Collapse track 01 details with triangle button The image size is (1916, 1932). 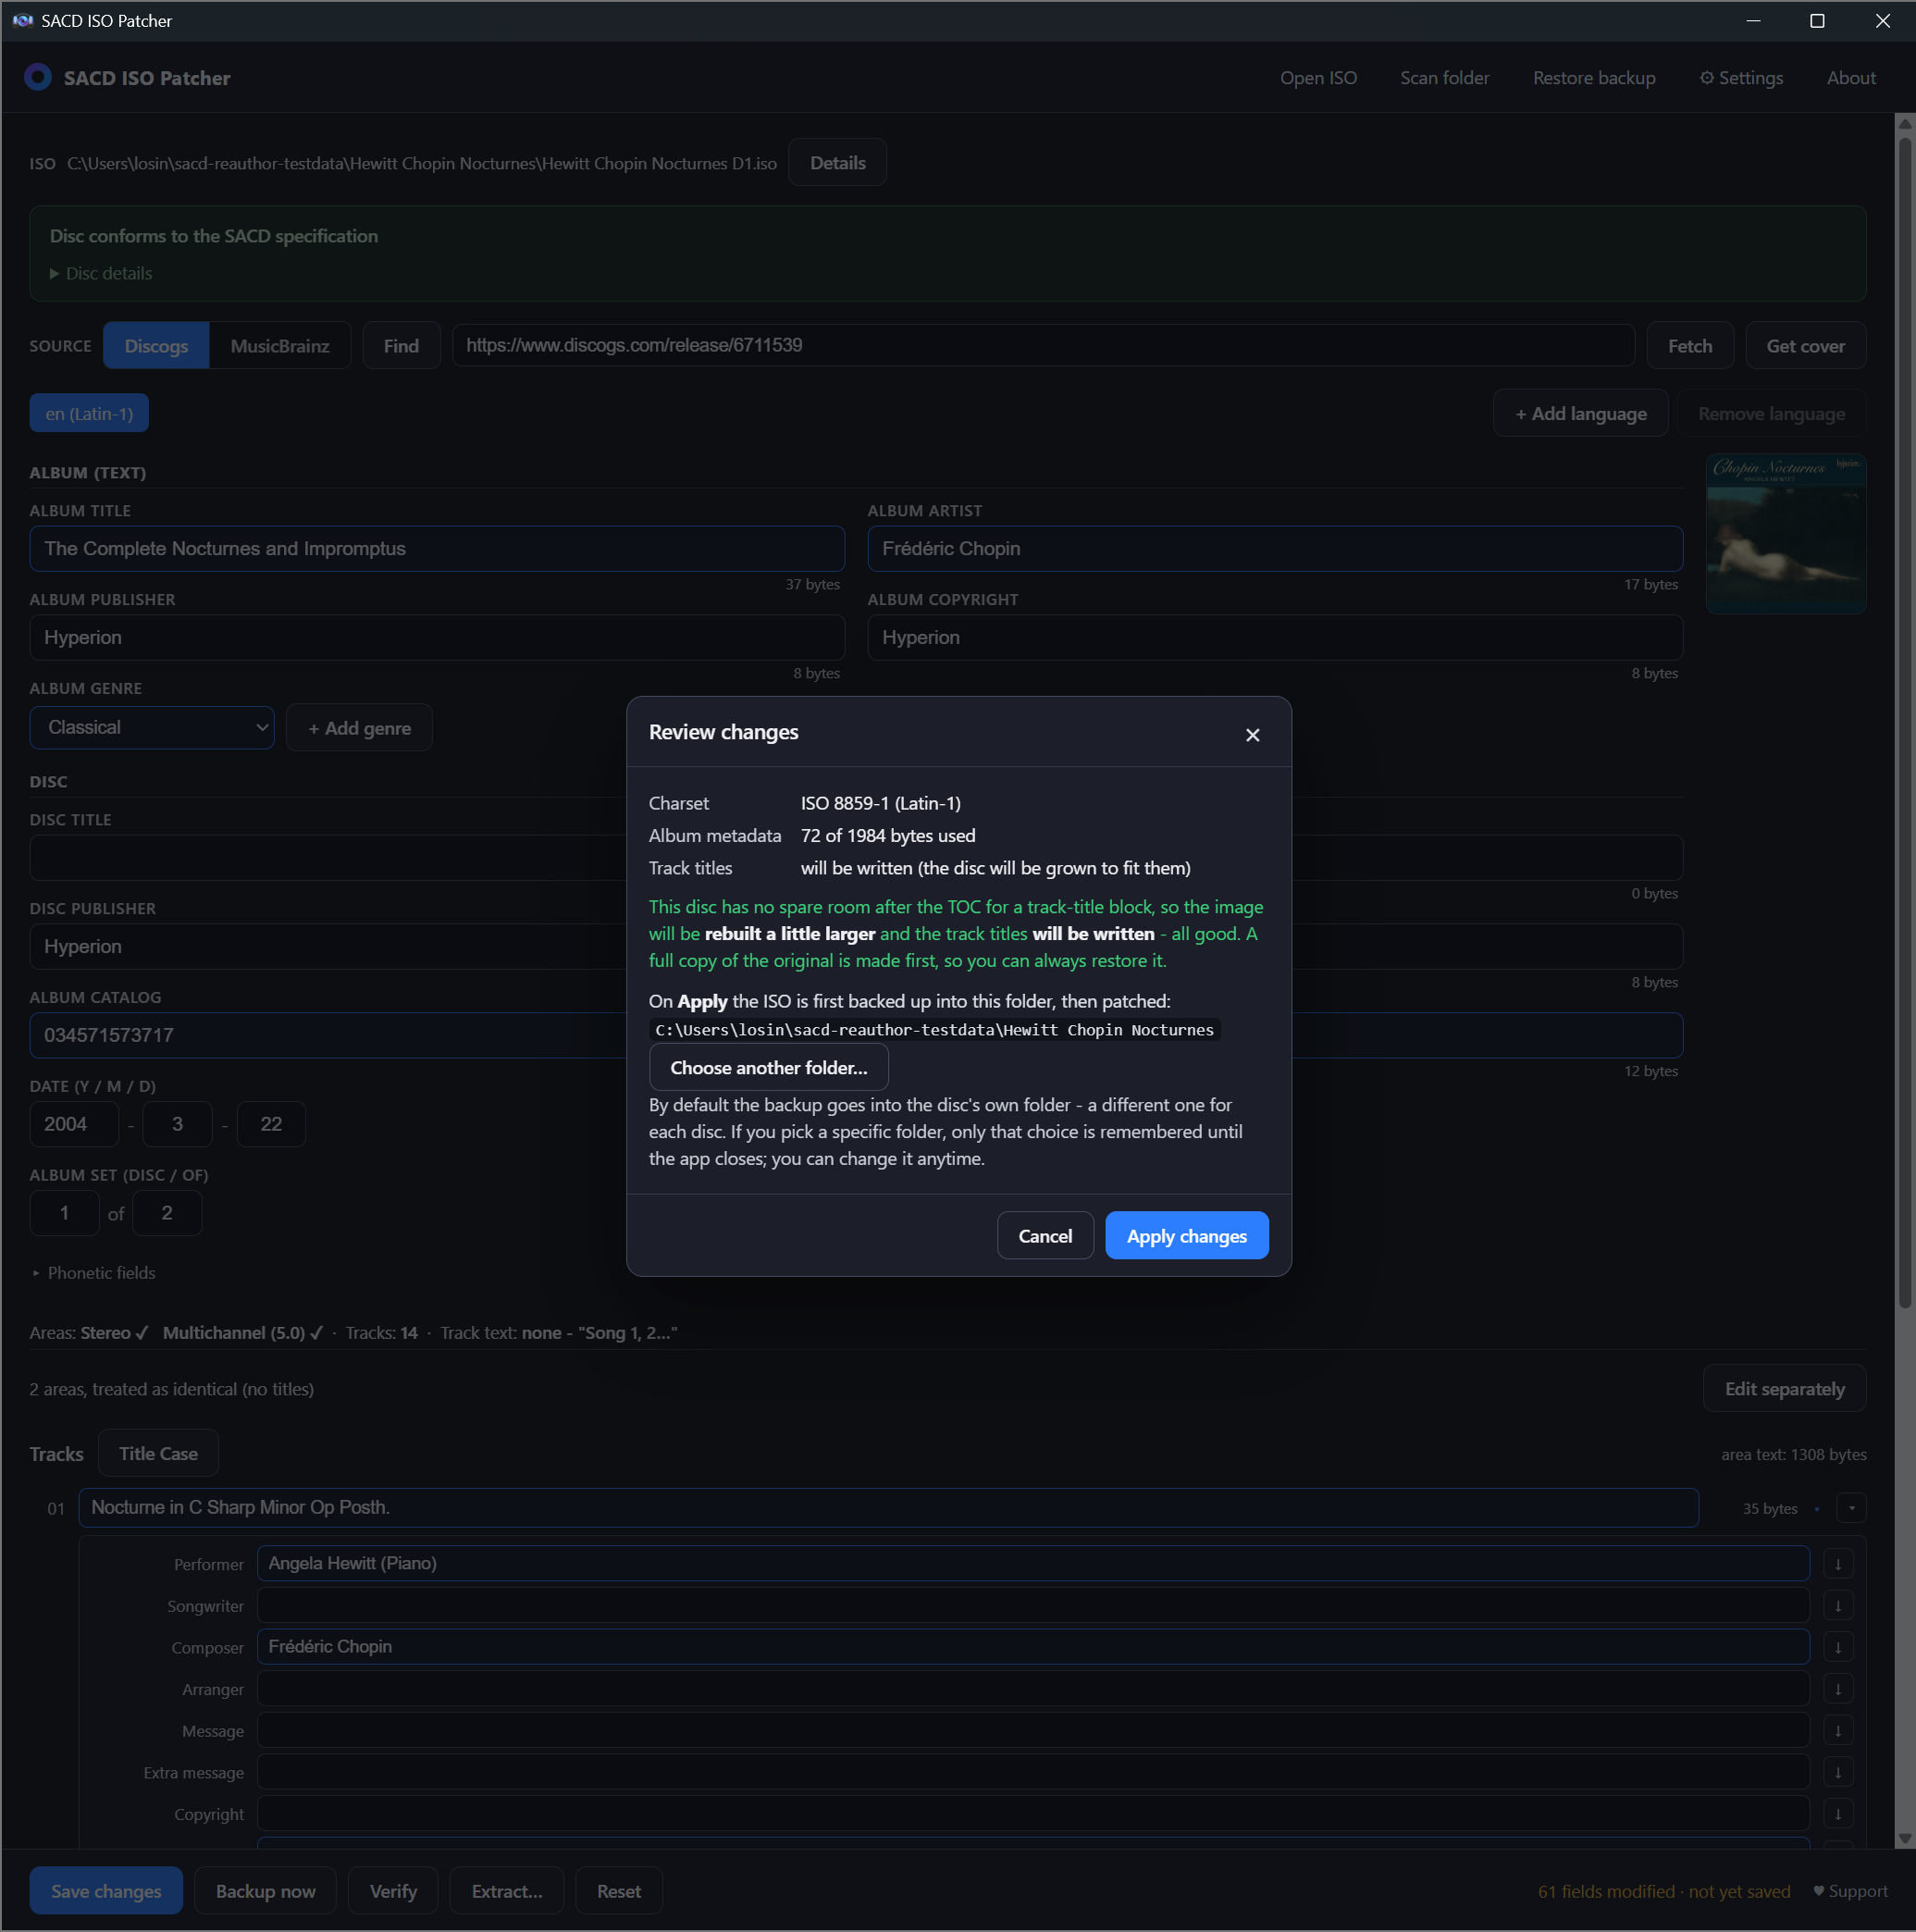(1852, 1508)
